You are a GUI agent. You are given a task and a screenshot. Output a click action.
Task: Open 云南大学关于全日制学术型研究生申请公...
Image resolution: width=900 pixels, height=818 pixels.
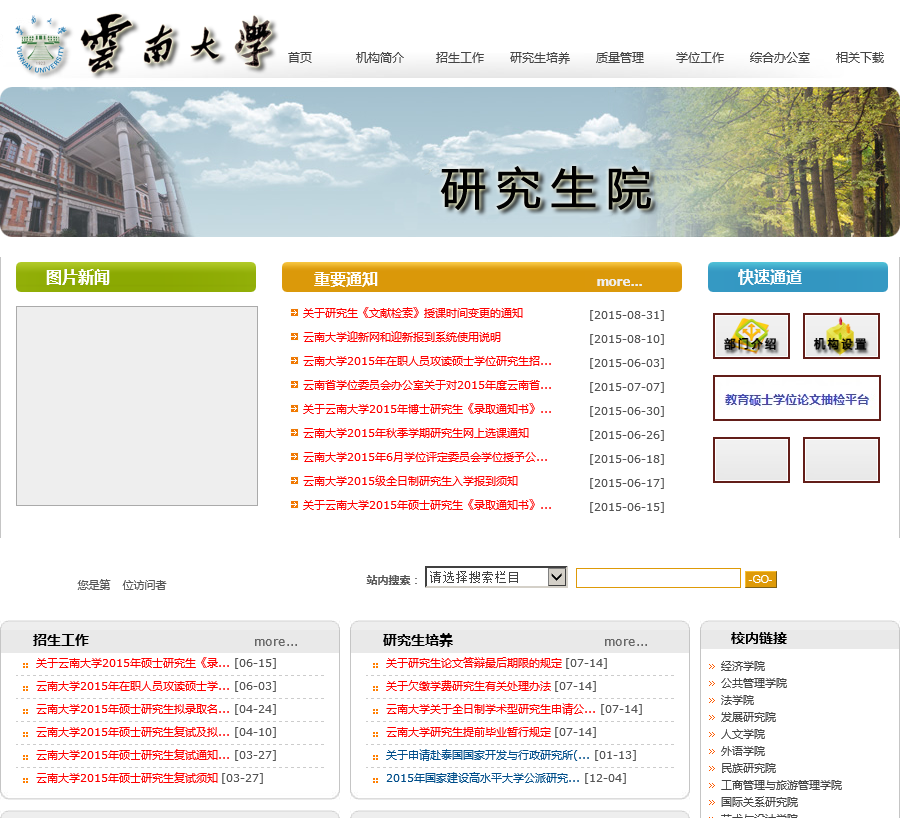[x=491, y=709]
